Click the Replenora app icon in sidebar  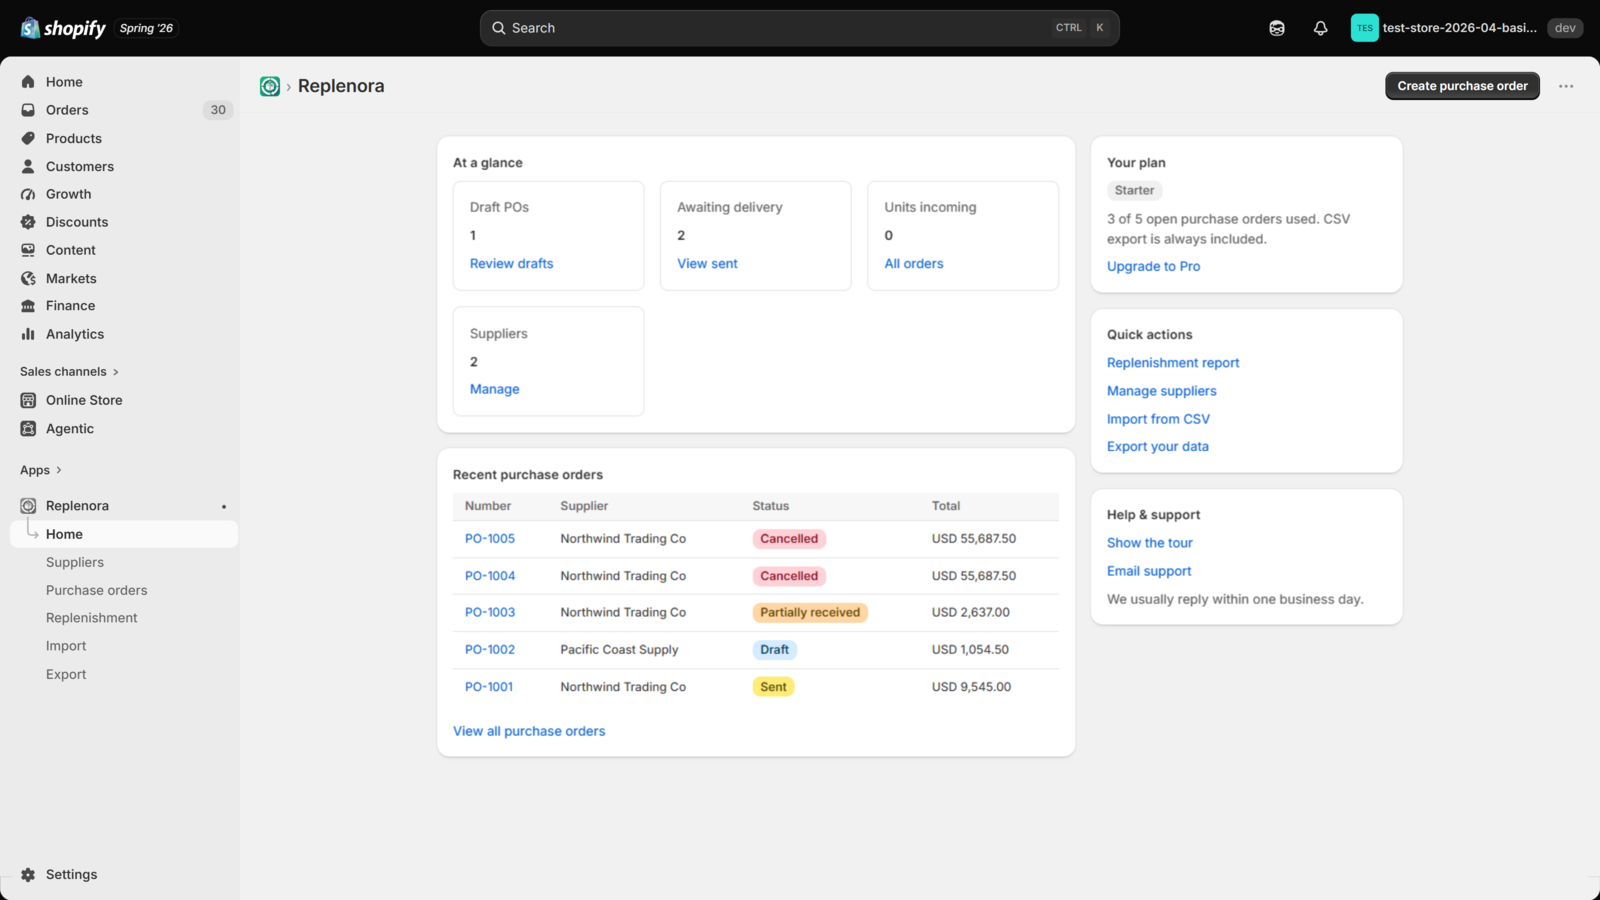28,506
